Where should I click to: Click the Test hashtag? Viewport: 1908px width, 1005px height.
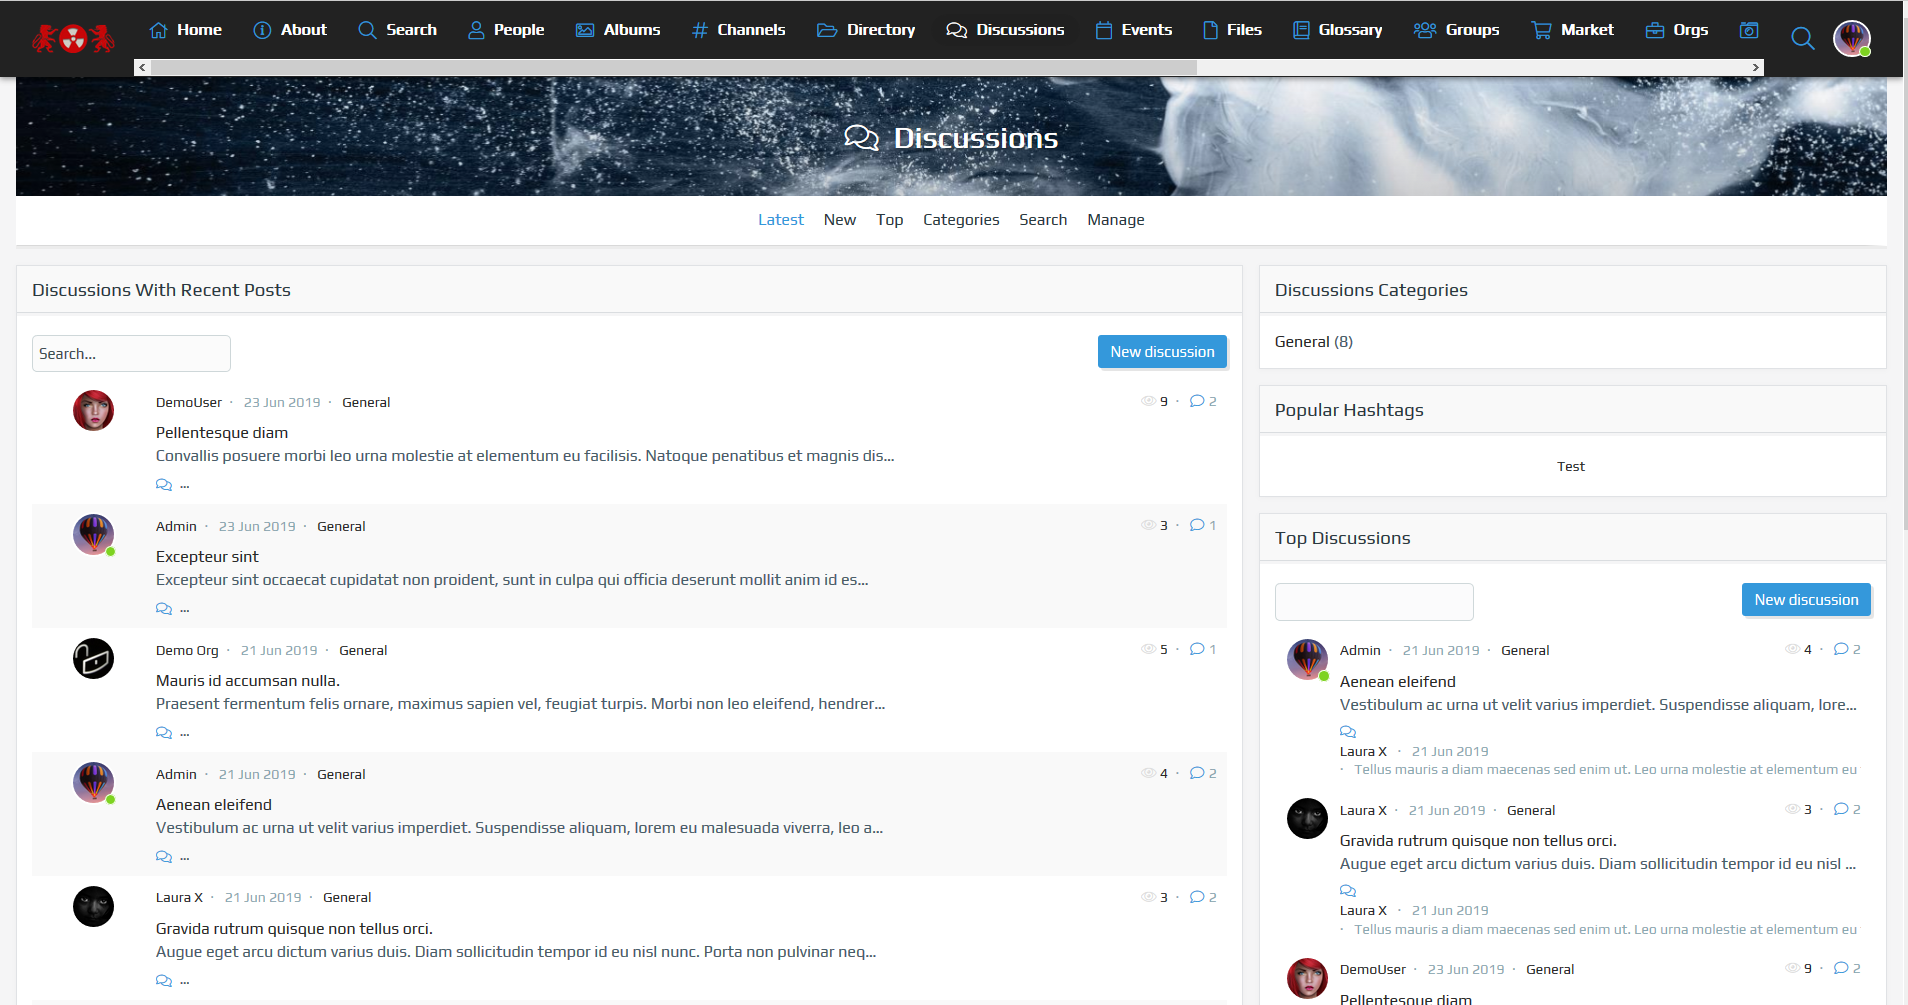[x=1570, y=467]
